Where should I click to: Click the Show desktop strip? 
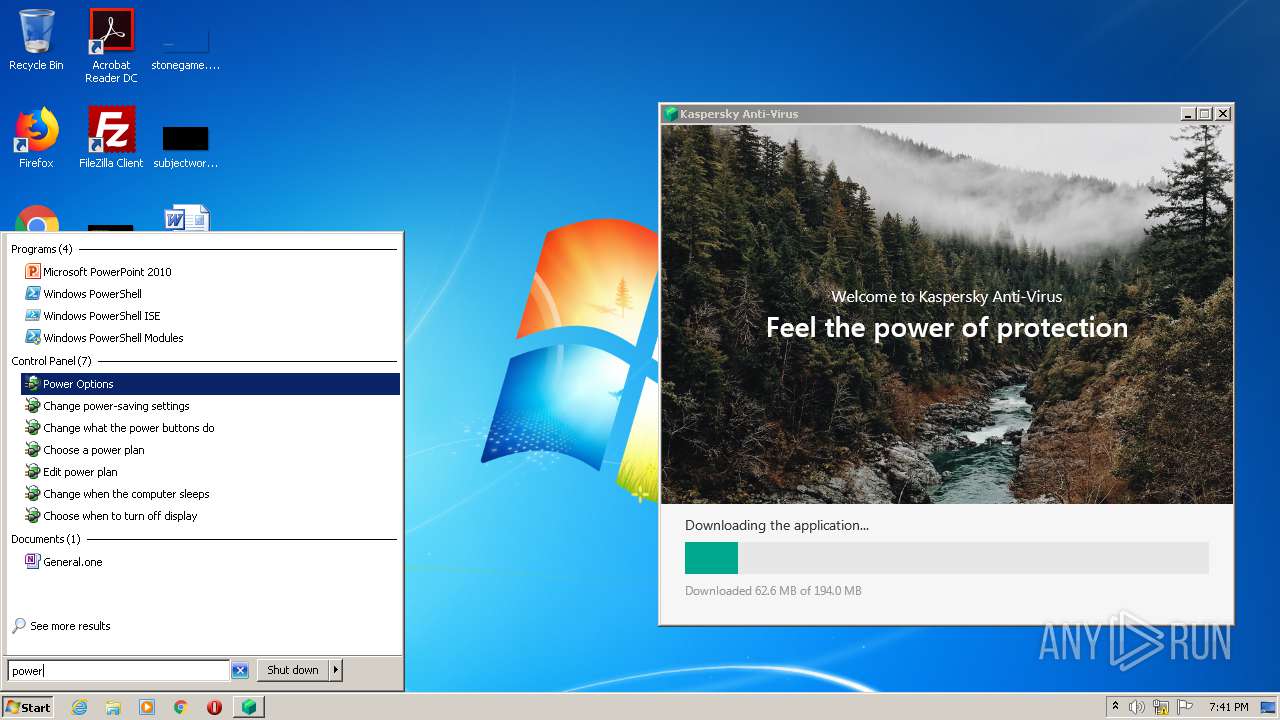coord(1269,707)
